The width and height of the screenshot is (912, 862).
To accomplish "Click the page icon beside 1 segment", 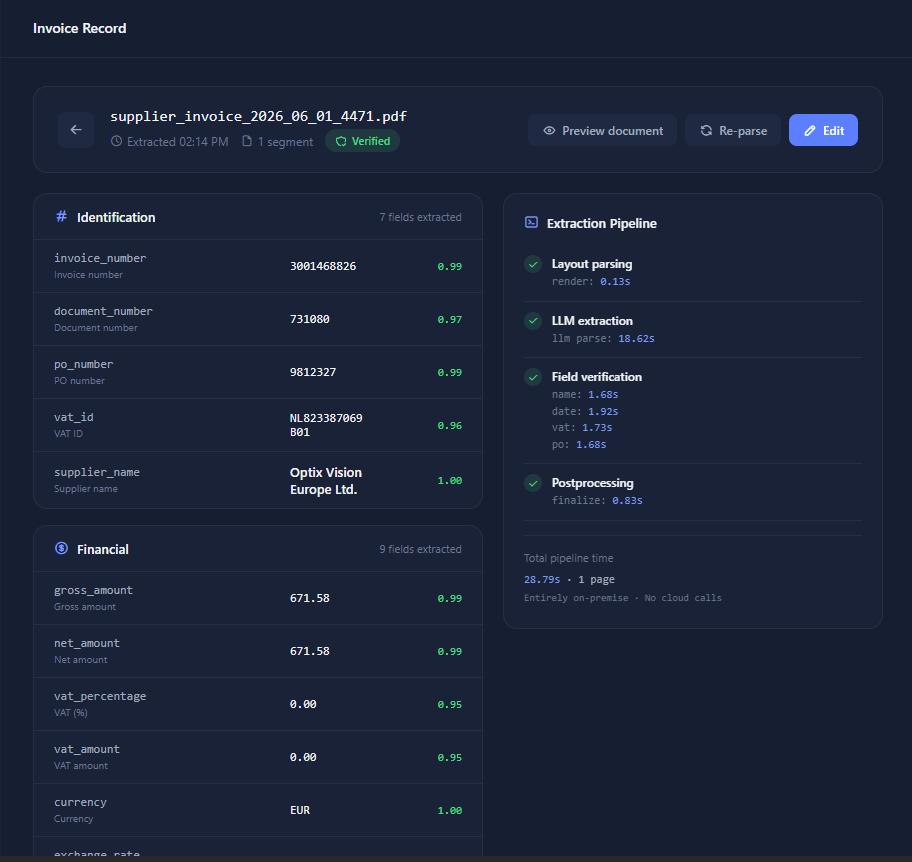I will click(247, 141).
